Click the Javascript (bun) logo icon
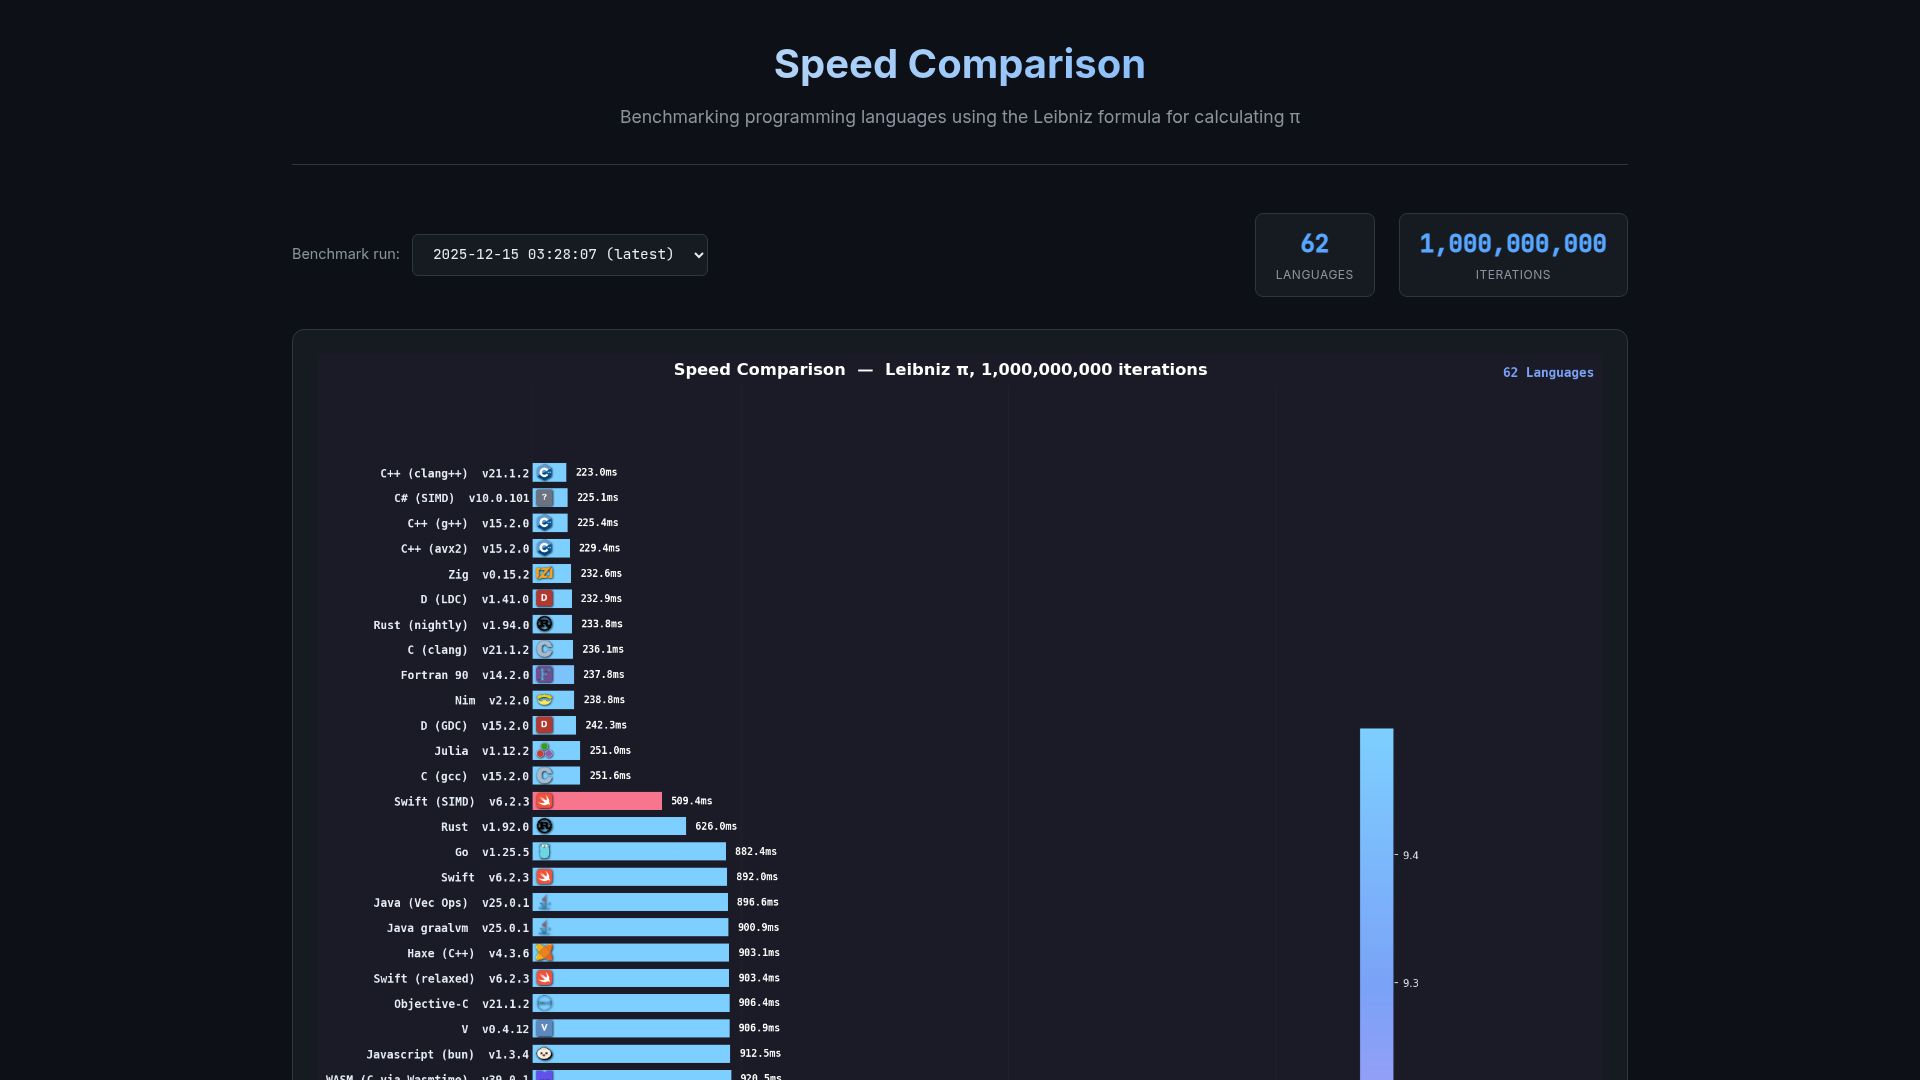This screenshot has height=1080, width=1920. coord(544,1054)
